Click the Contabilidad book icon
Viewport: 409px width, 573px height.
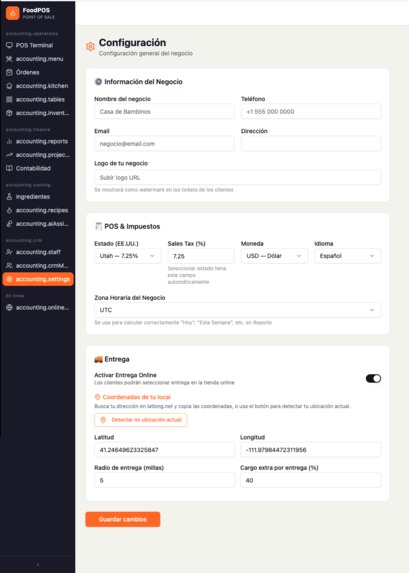pyautogui.click(x=9, y=168)
